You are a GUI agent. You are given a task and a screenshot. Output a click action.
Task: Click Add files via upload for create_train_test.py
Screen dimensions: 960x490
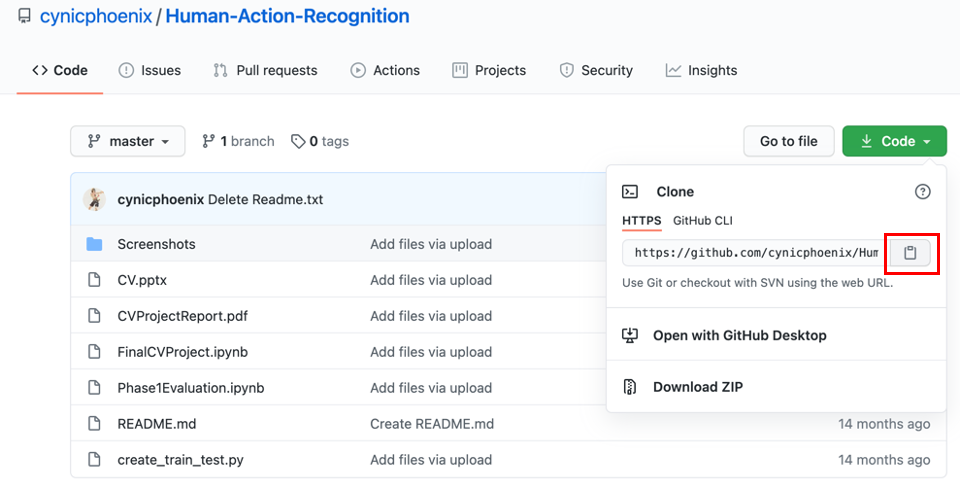[431, 460]
